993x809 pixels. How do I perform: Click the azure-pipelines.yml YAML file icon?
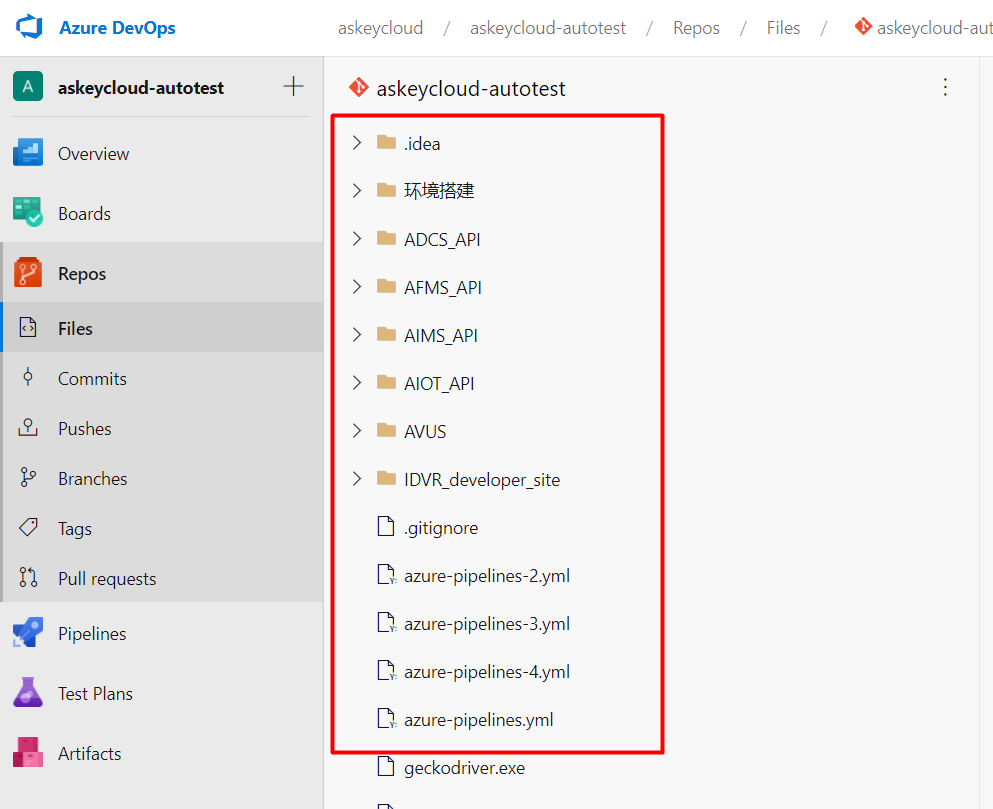click(x=386, y=718)
